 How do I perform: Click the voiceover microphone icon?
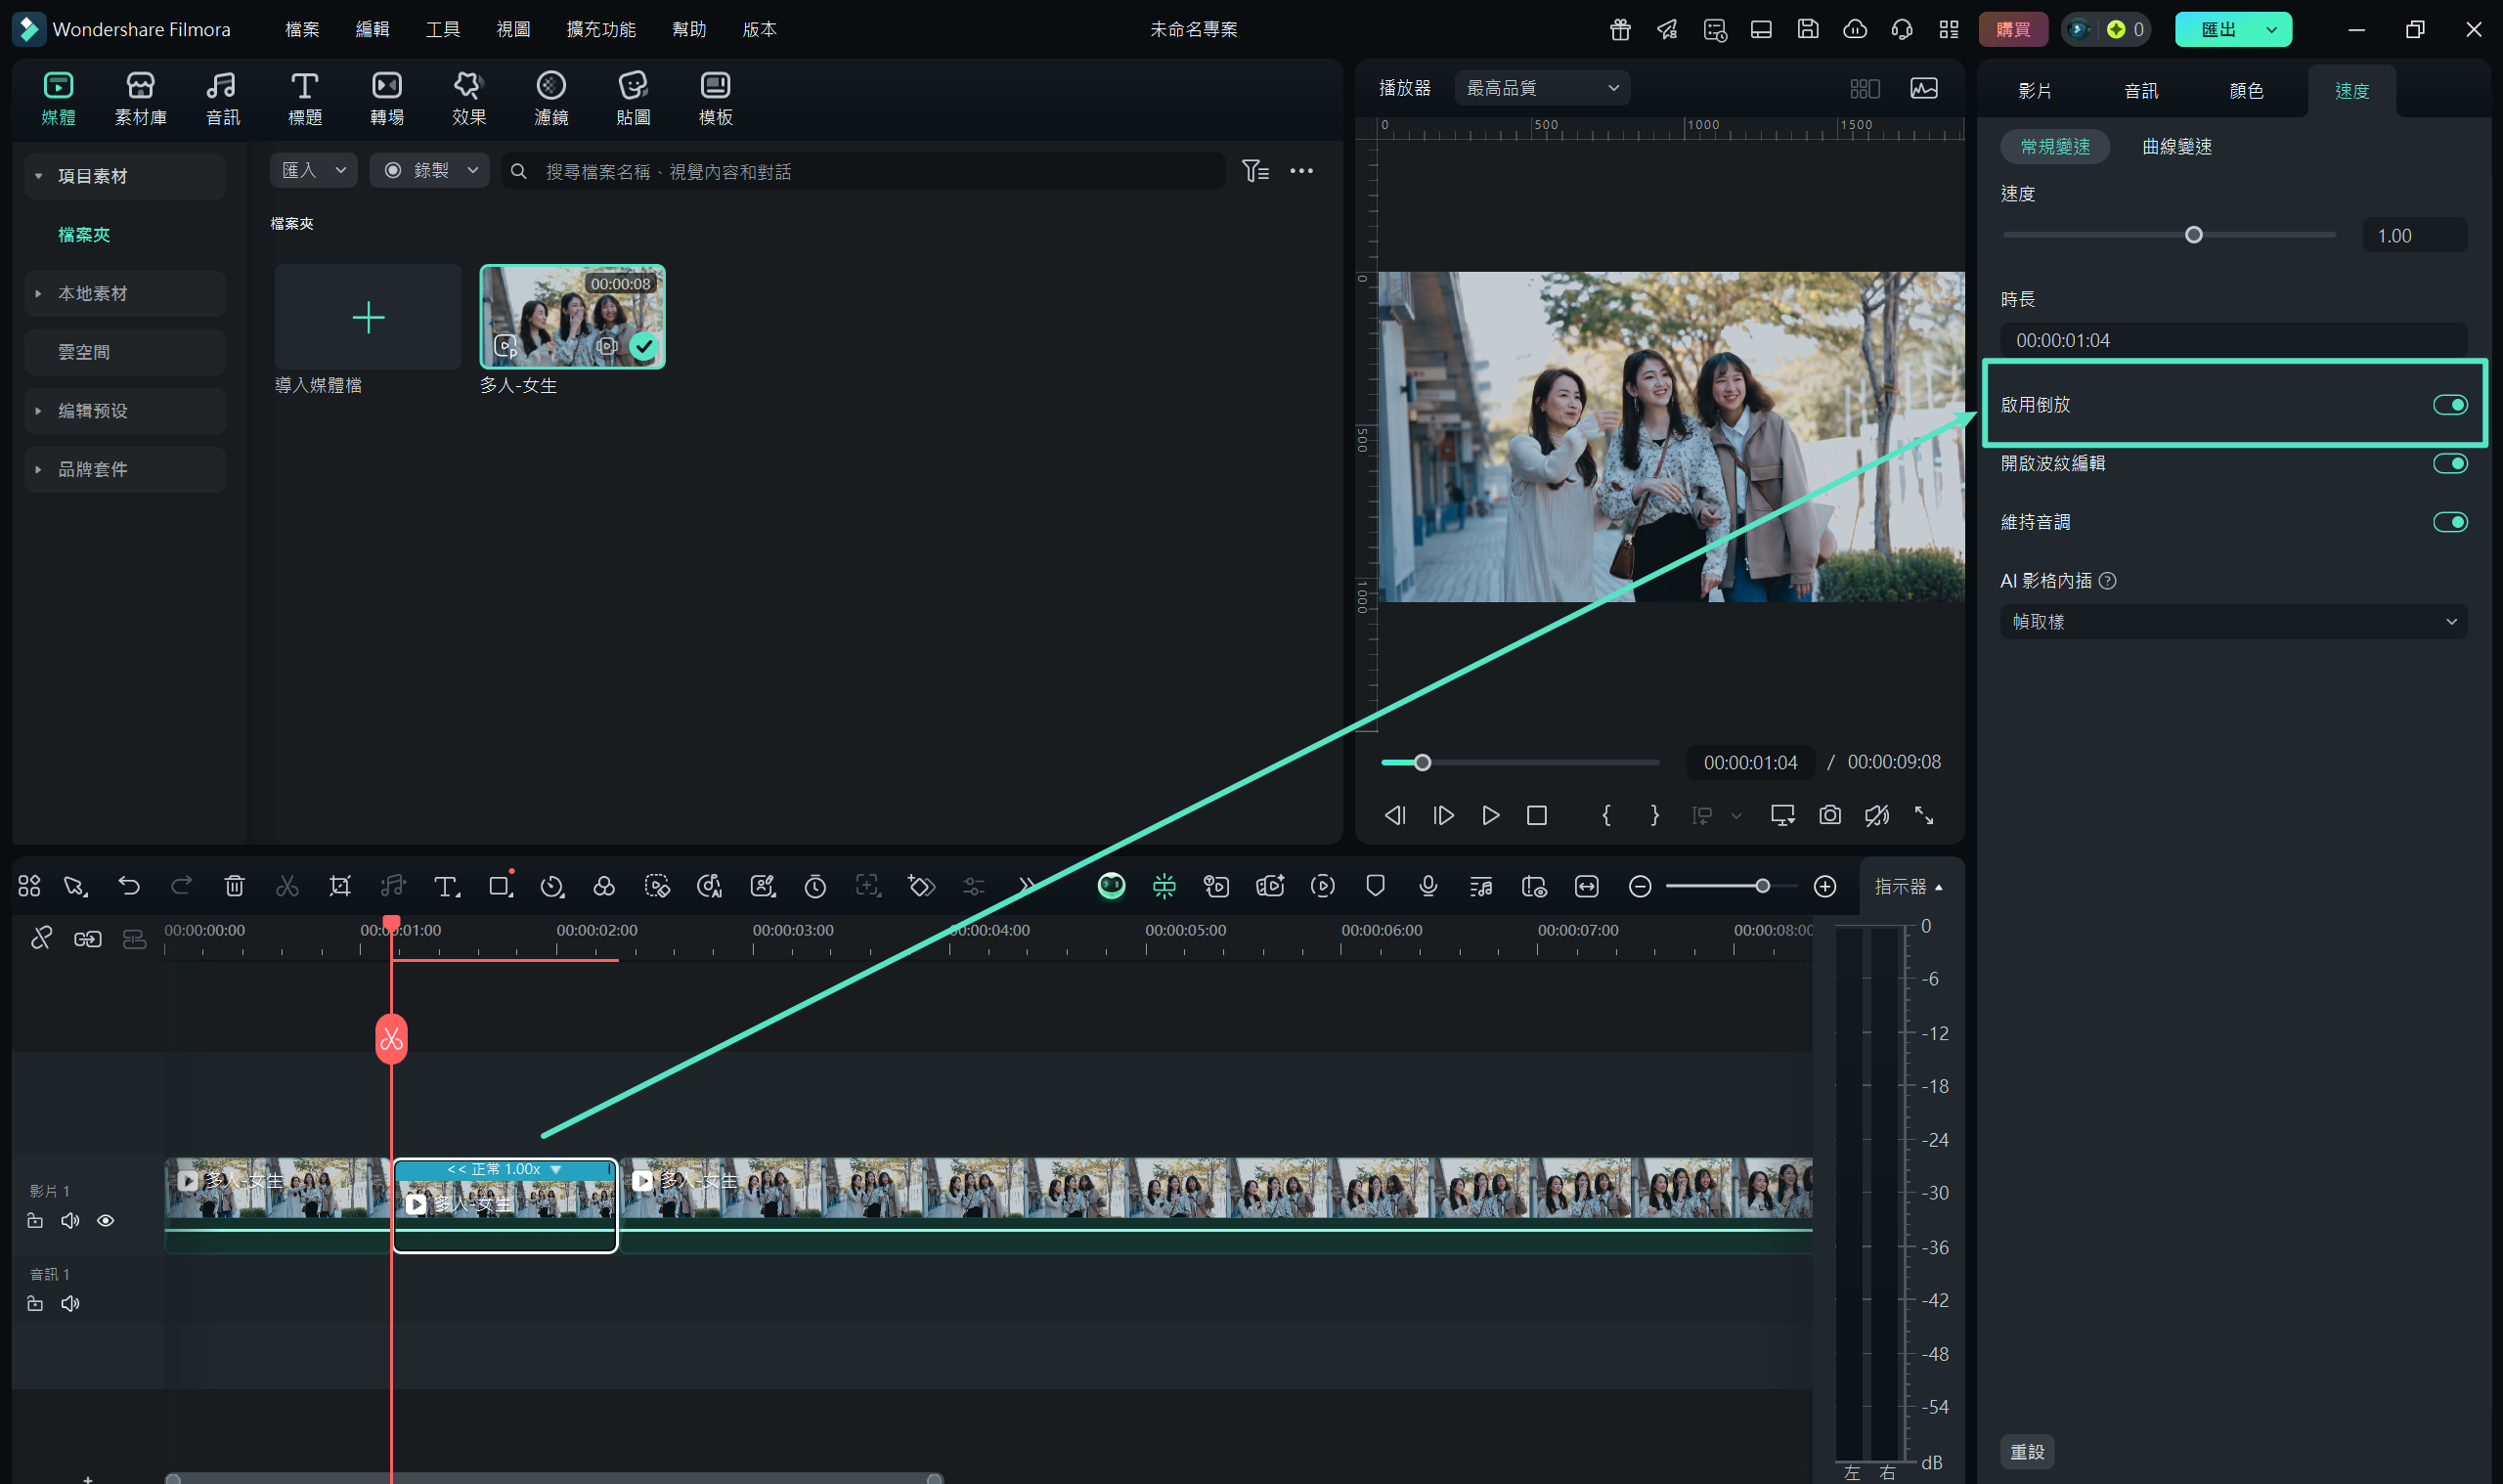1428,886
